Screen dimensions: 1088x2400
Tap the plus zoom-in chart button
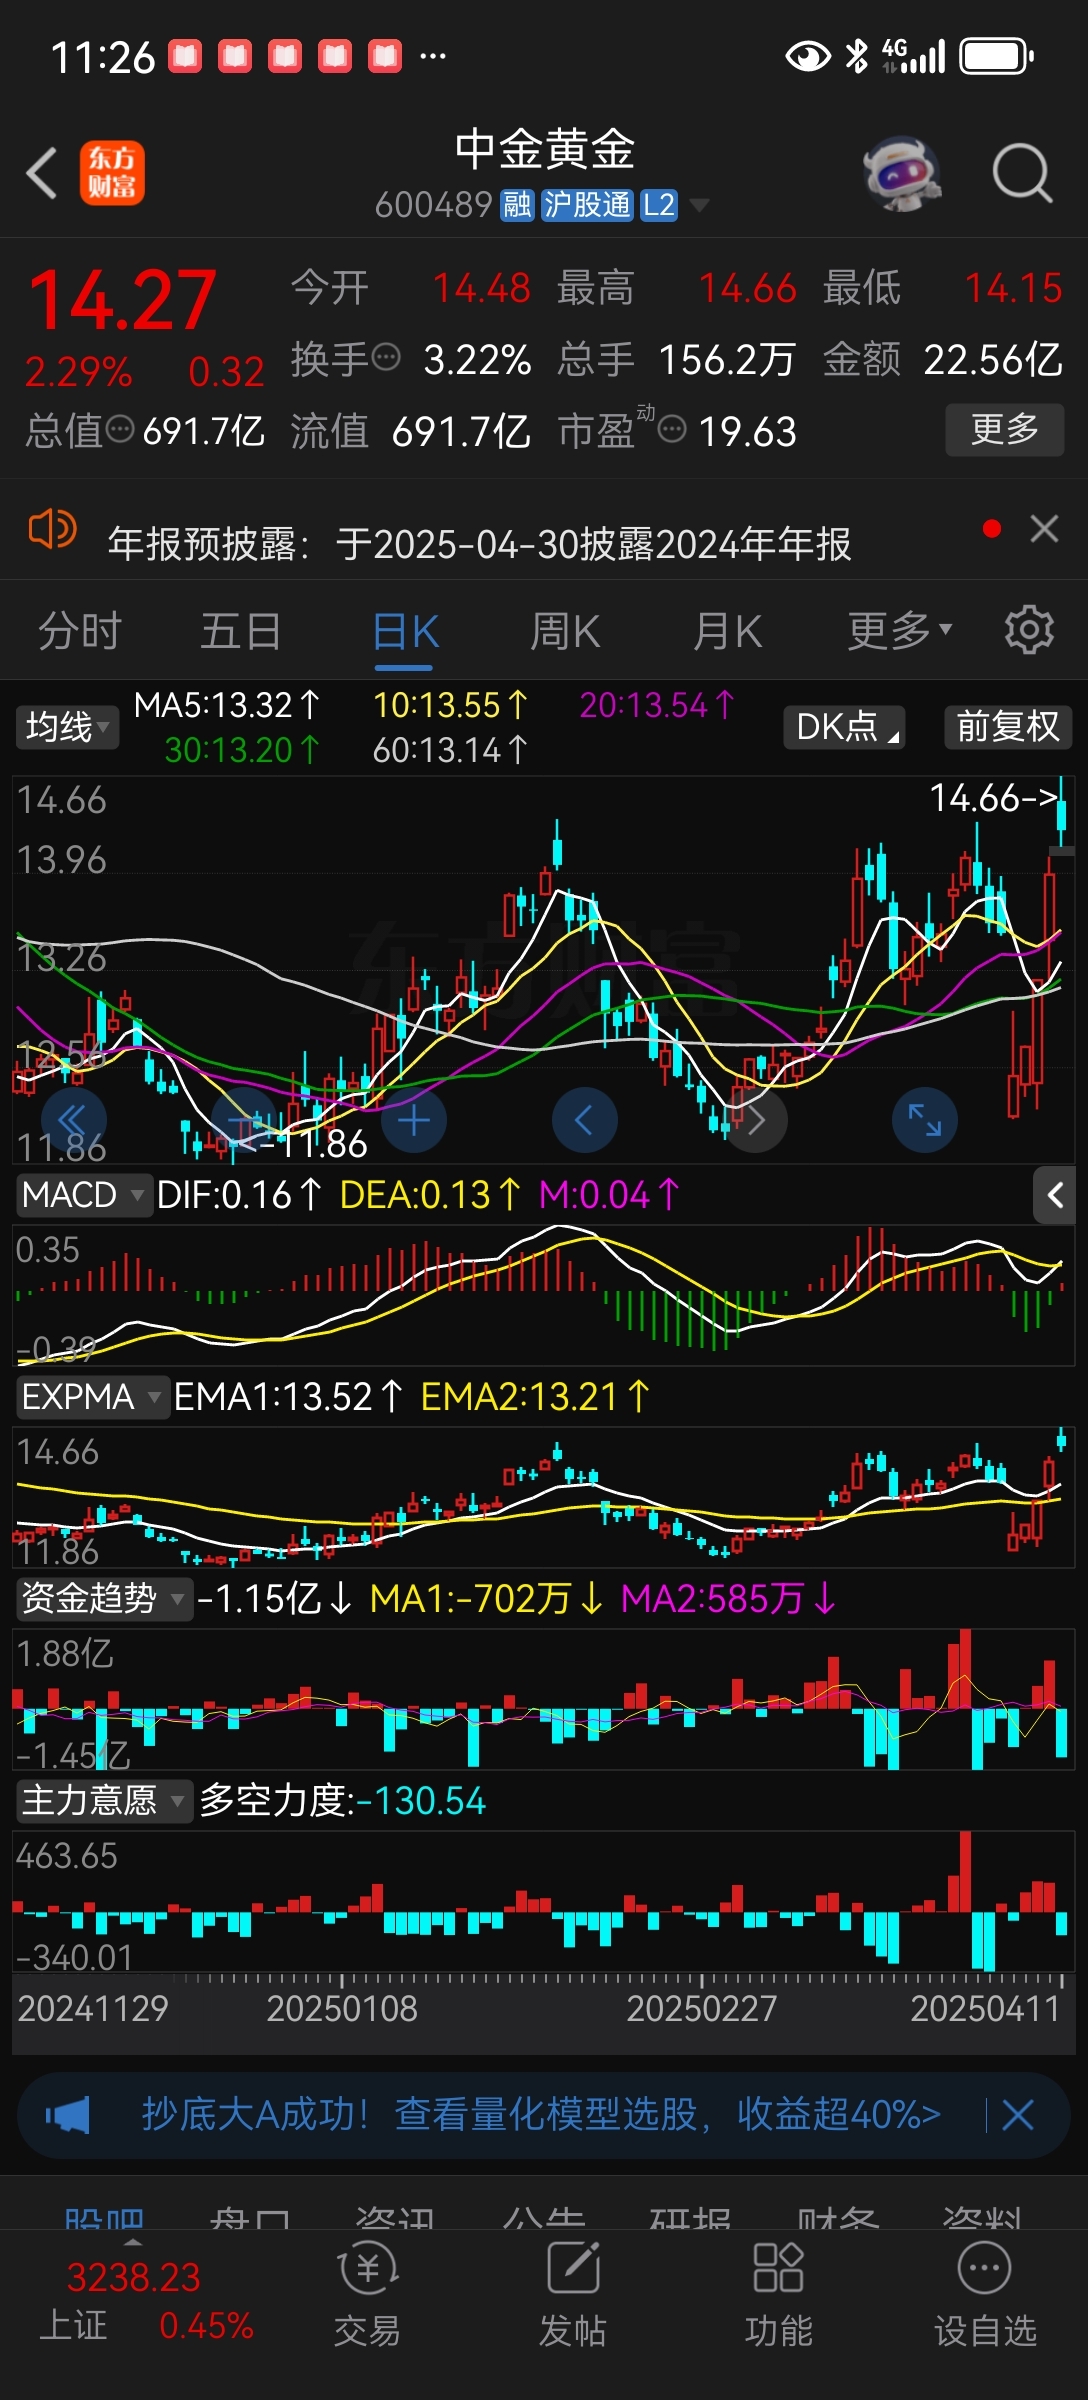pos(414,1120)
